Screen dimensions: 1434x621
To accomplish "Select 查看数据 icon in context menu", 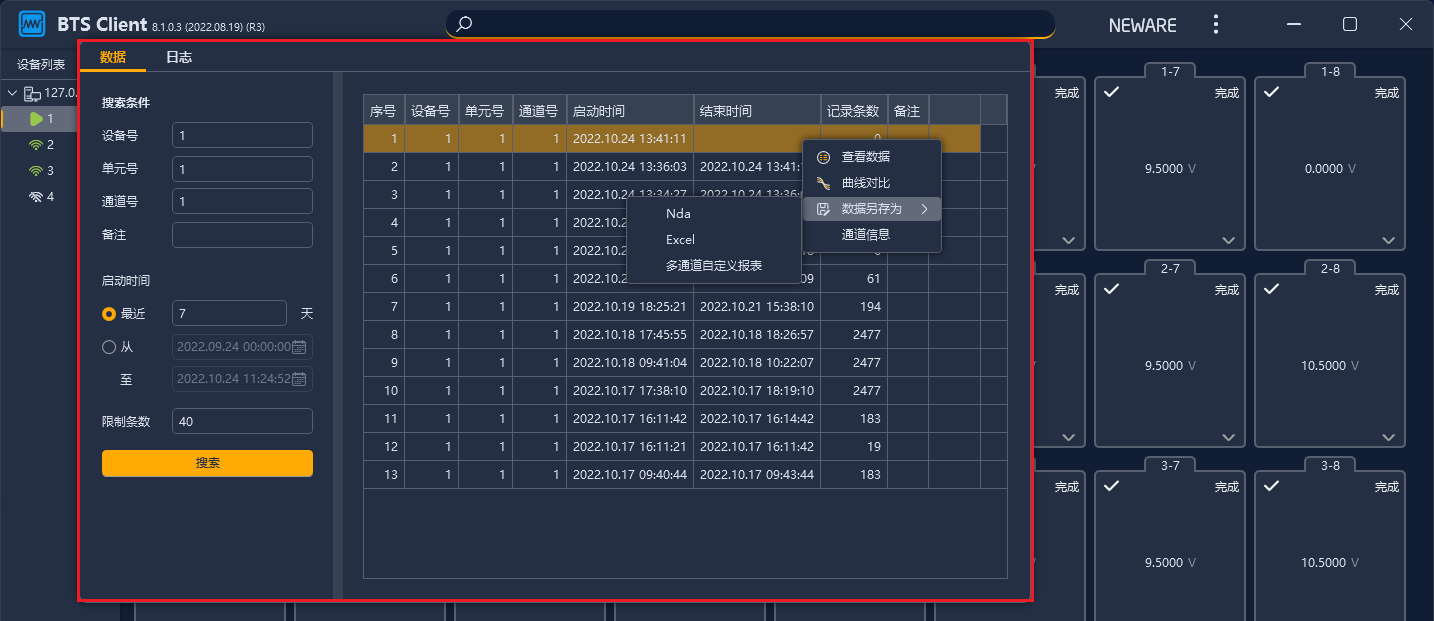I will [x=824, y=157].
